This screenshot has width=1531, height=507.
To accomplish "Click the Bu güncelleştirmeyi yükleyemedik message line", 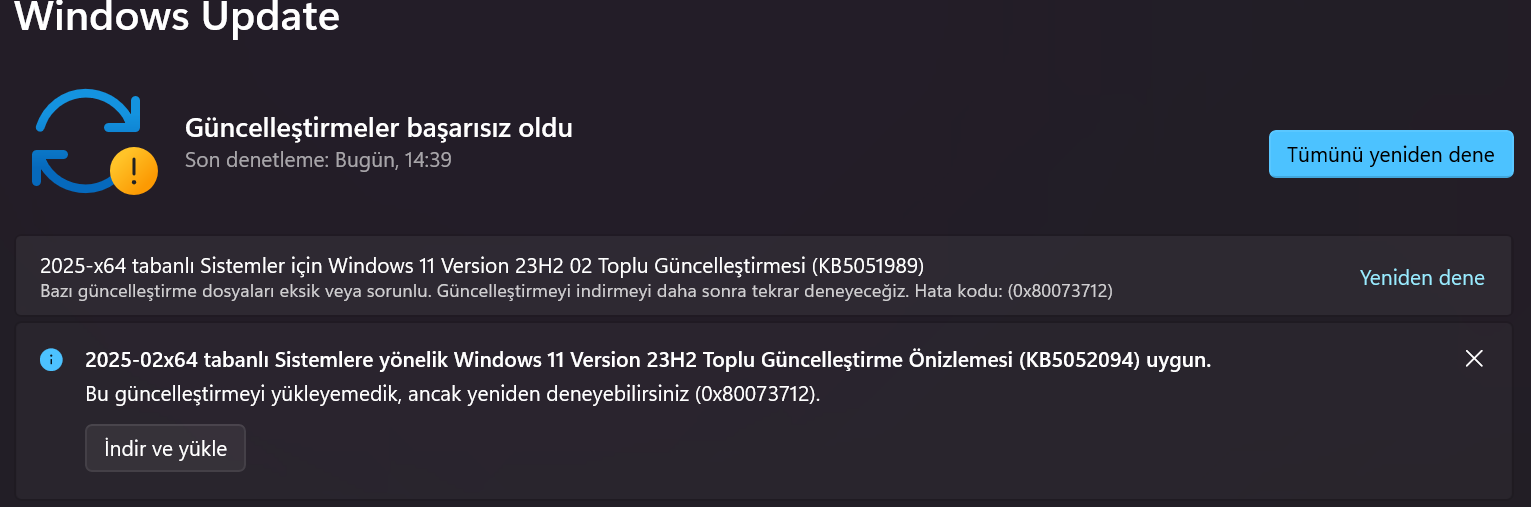I will click(453, 394).
